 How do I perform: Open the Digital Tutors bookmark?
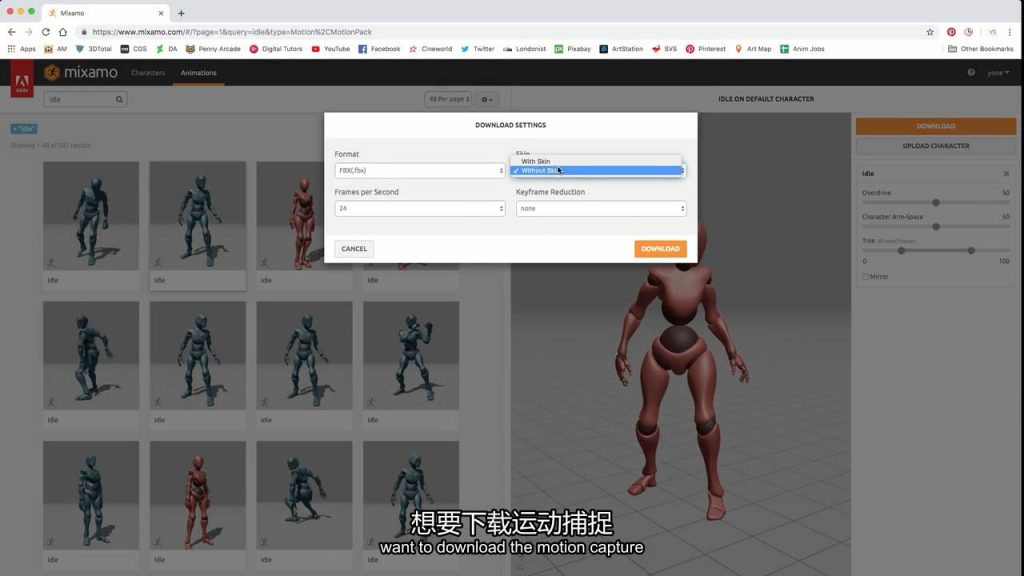276,49
